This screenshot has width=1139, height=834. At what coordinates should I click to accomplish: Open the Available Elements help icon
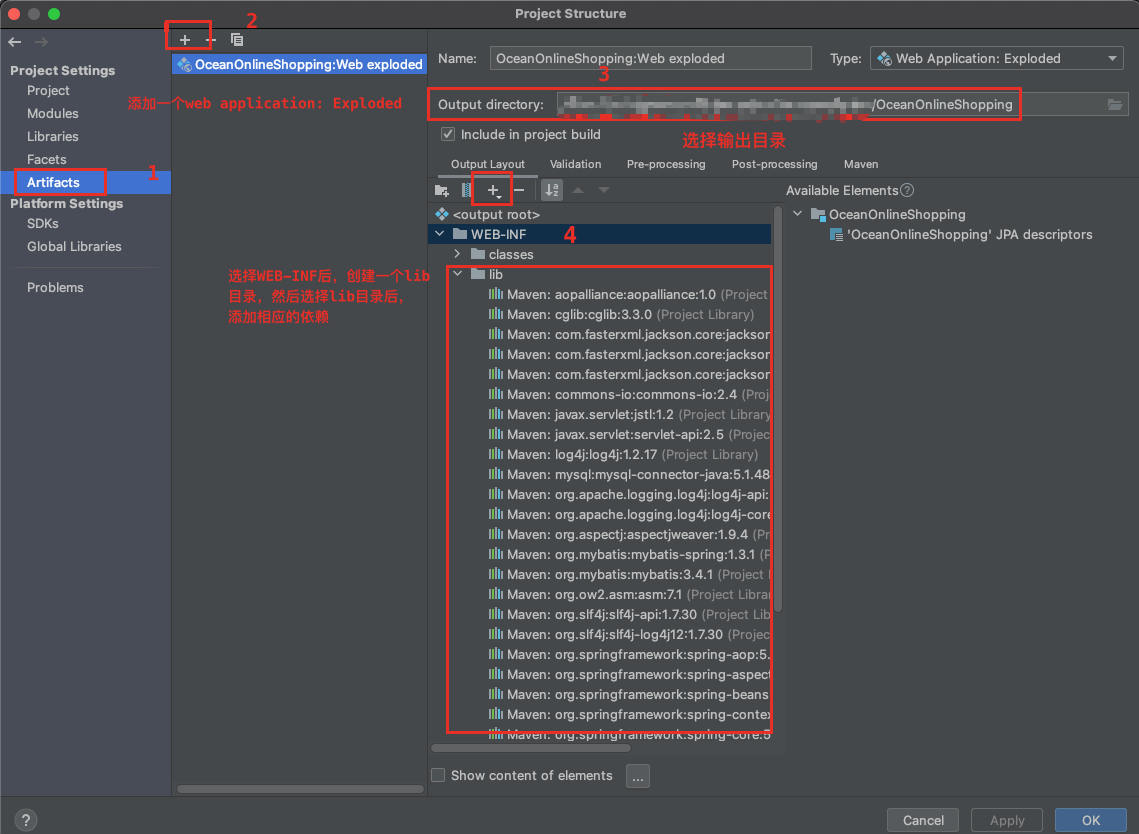(907, 190)
